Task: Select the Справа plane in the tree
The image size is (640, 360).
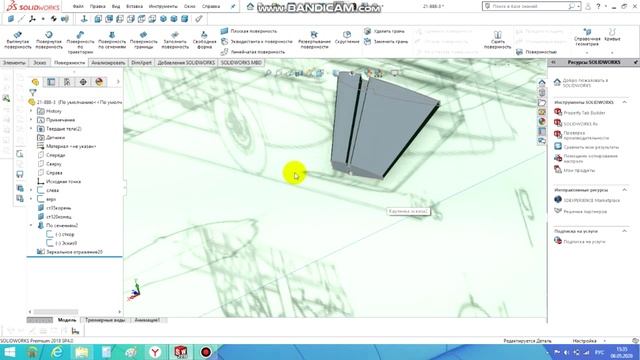Action: [x=50, y=173]
